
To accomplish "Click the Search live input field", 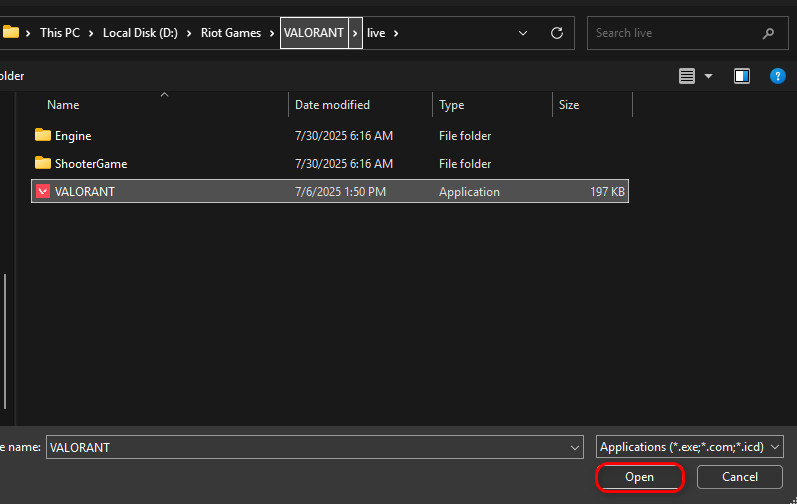I will tap(687, 33).
